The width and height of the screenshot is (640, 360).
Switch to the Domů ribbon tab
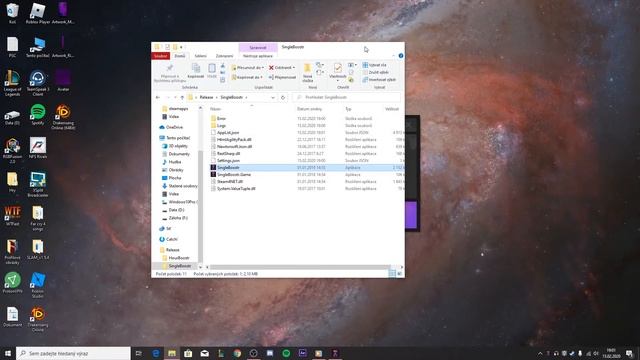(180, 56)
